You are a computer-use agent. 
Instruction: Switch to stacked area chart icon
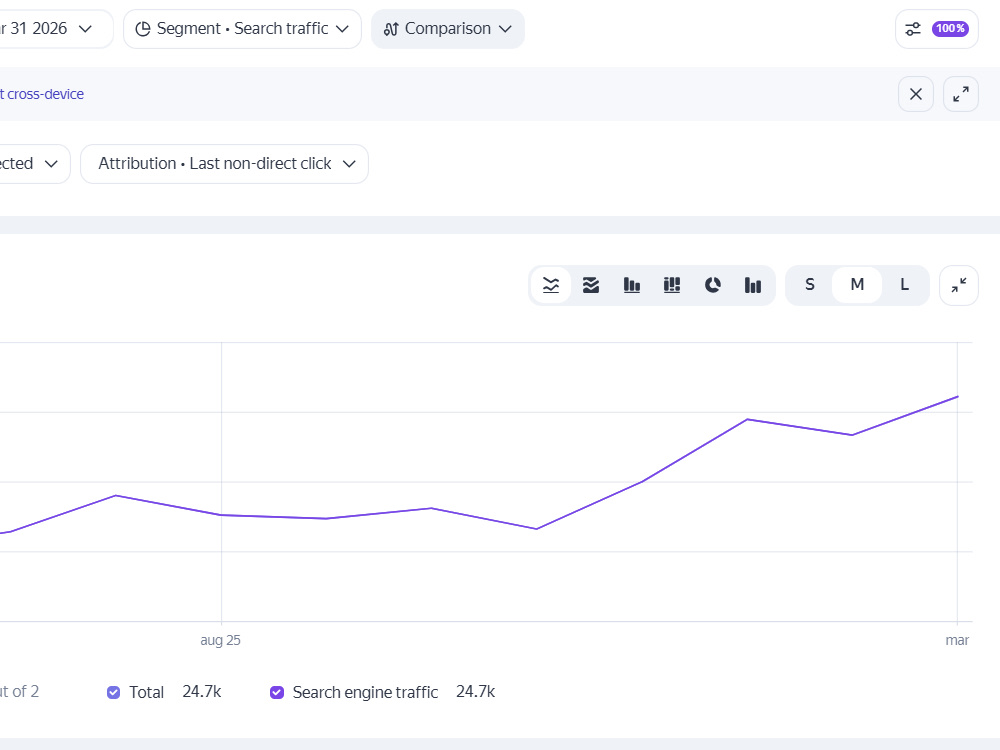(x=591, y=285)
